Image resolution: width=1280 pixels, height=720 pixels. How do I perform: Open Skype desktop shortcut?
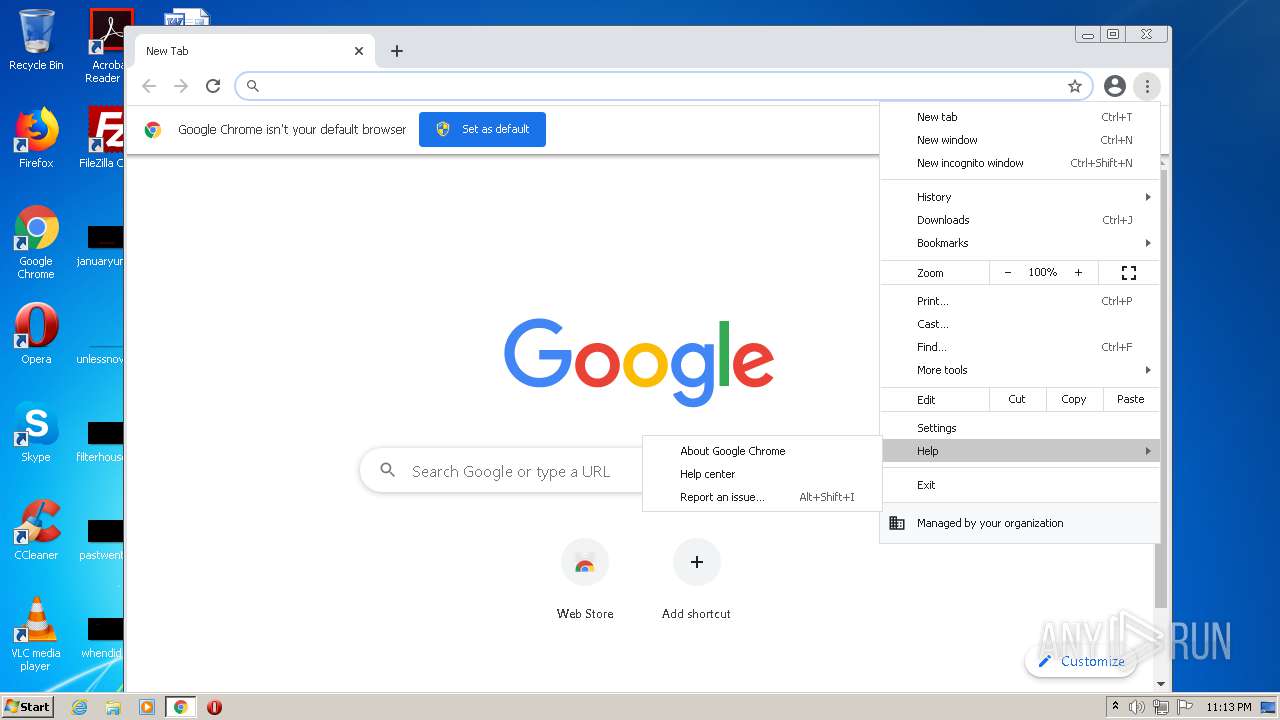[x=36, y=431]
